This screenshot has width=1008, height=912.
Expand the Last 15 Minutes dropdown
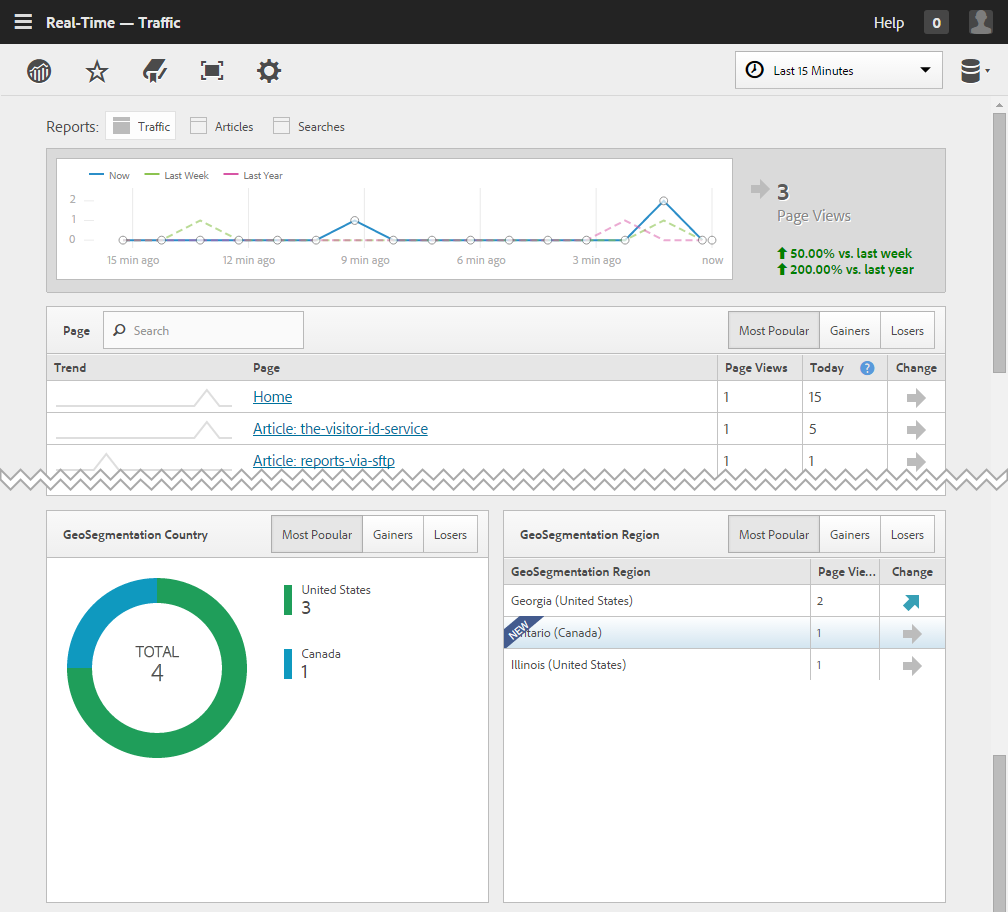(838, 71)
